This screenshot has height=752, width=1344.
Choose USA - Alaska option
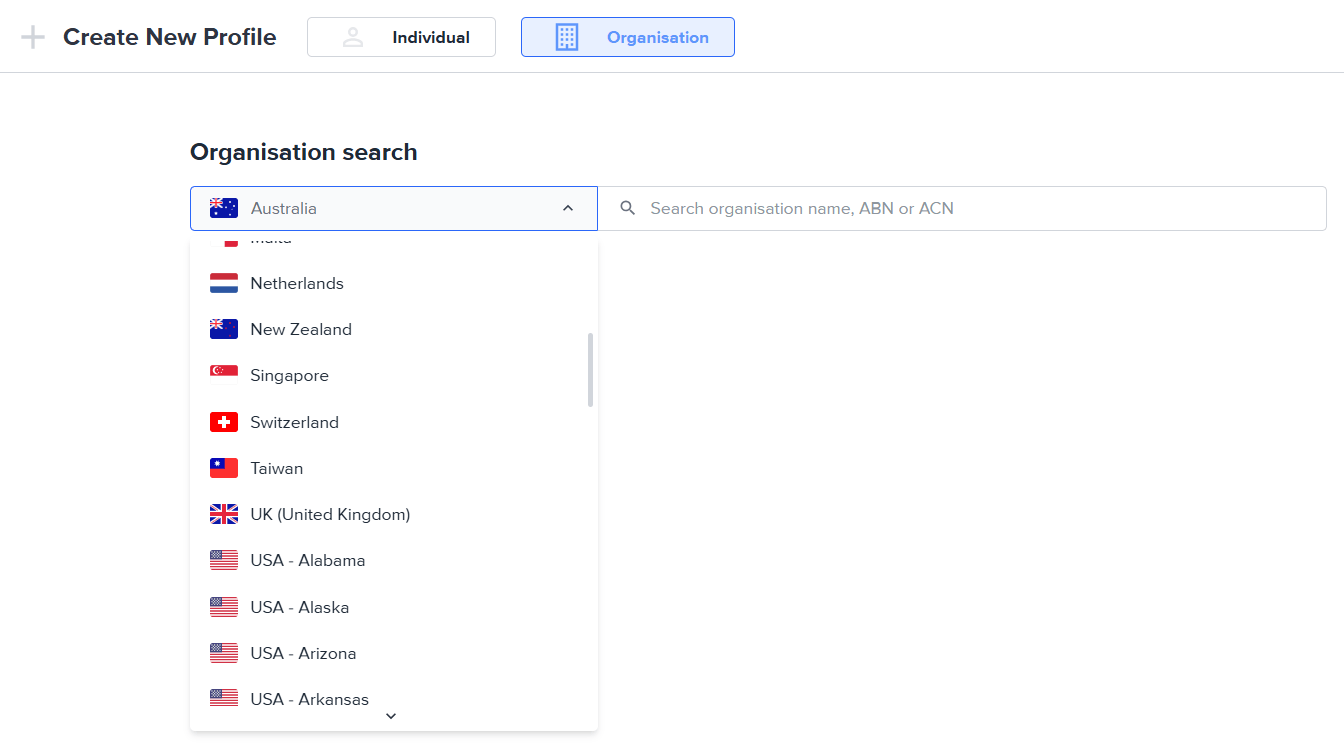[x=299, y=607]
